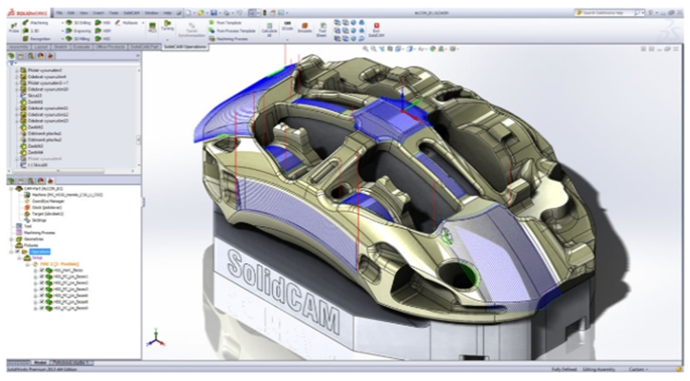Open the dropdown arrow beside Multiaxis
Viewport: 690px width, 381px height.
[x=143, y=23]
